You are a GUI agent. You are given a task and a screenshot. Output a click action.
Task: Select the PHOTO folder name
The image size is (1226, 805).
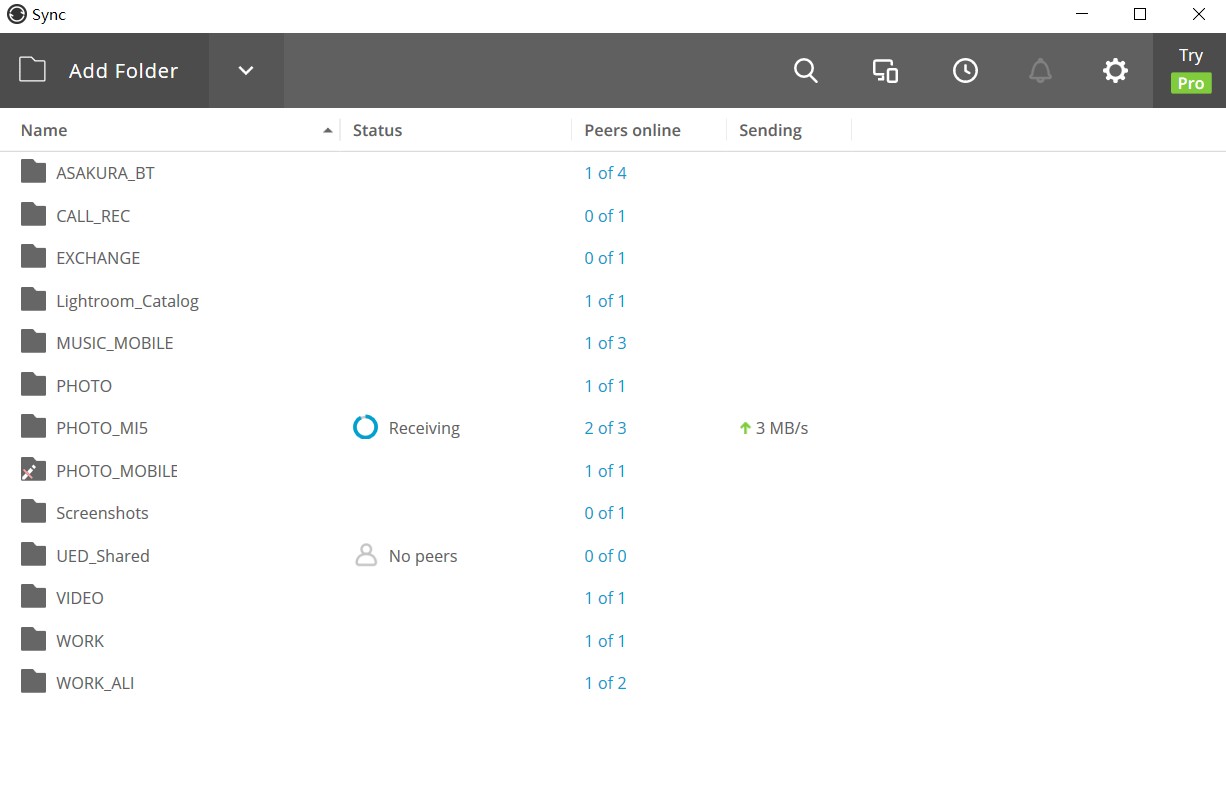click(x=84, y=386)
